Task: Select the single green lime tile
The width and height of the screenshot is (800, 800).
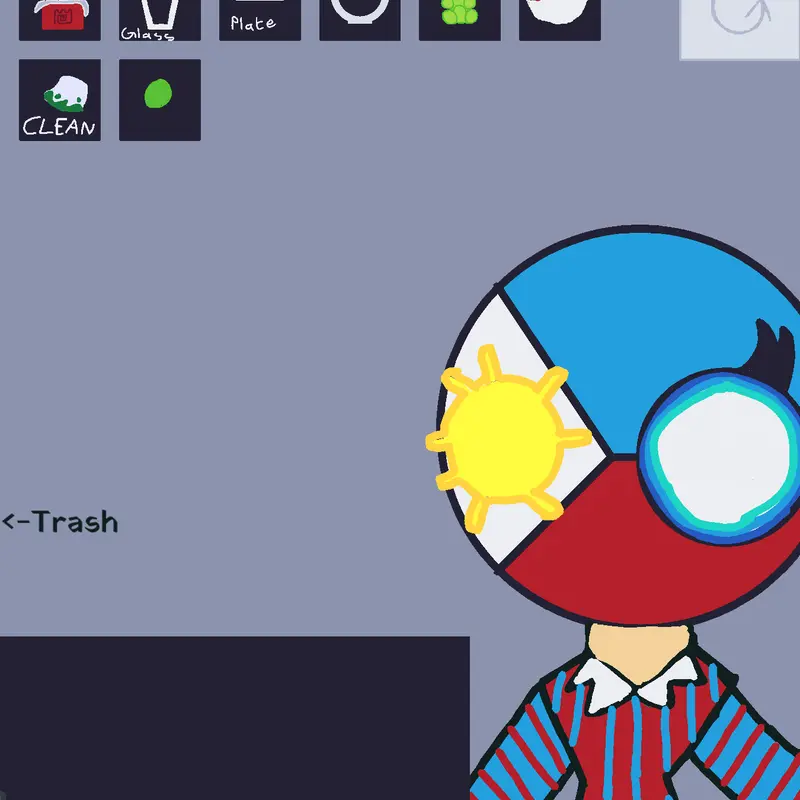Action: (x=160, y=100)
